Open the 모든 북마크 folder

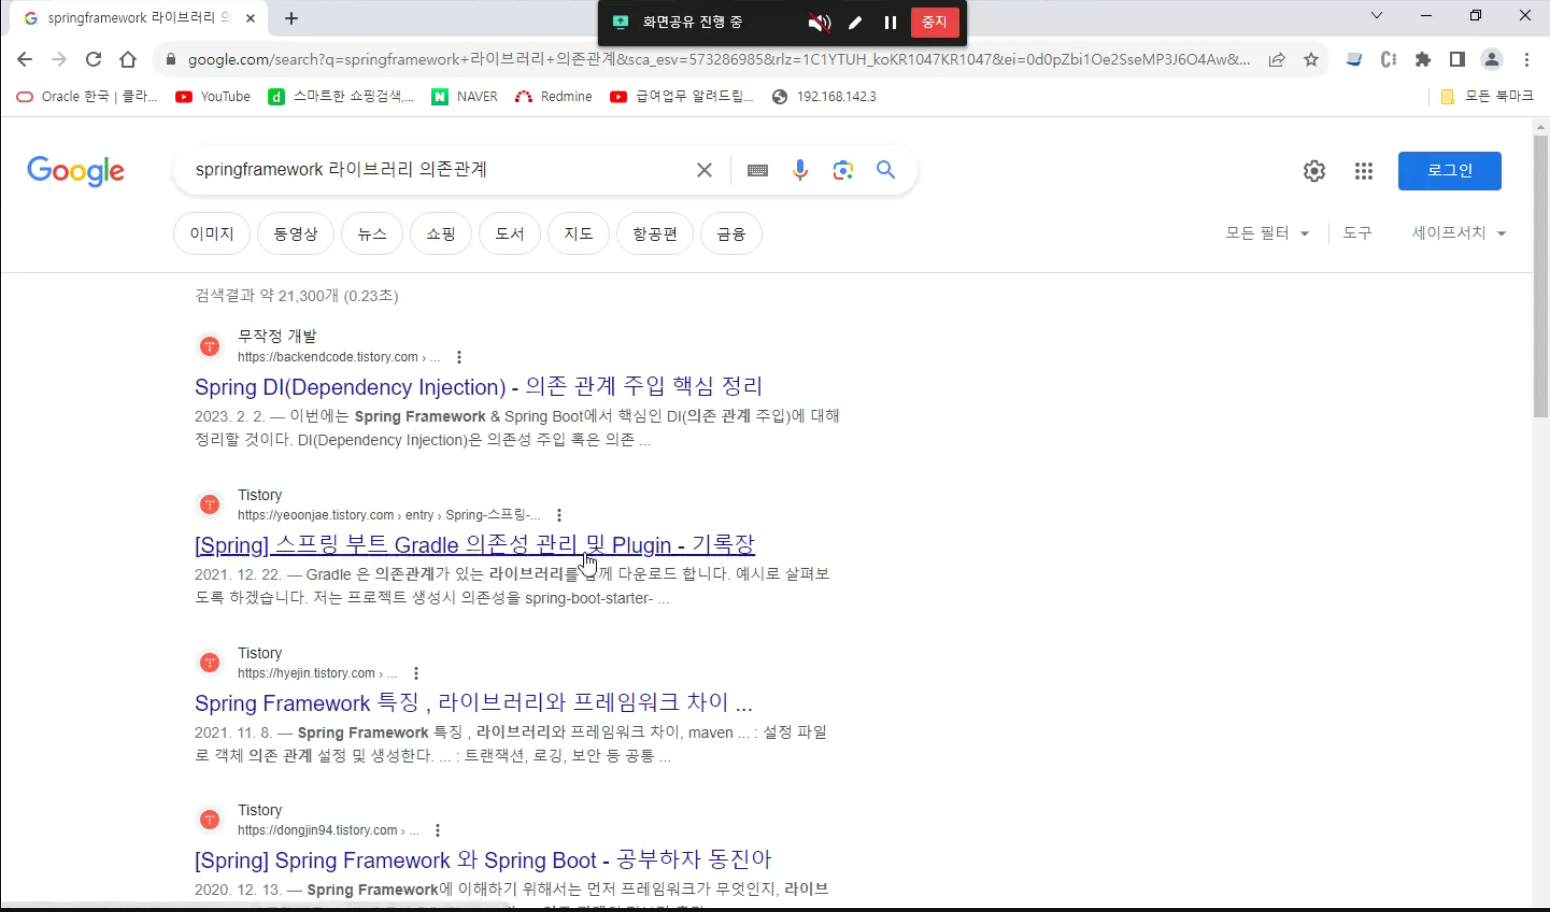click(1487, 96)
